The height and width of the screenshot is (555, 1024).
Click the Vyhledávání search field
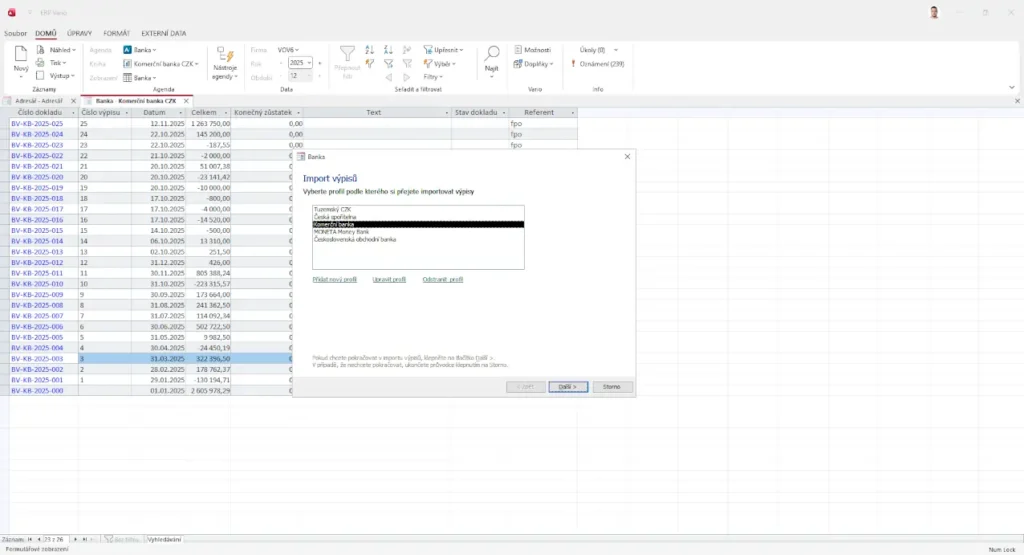(x=165, y=539)
